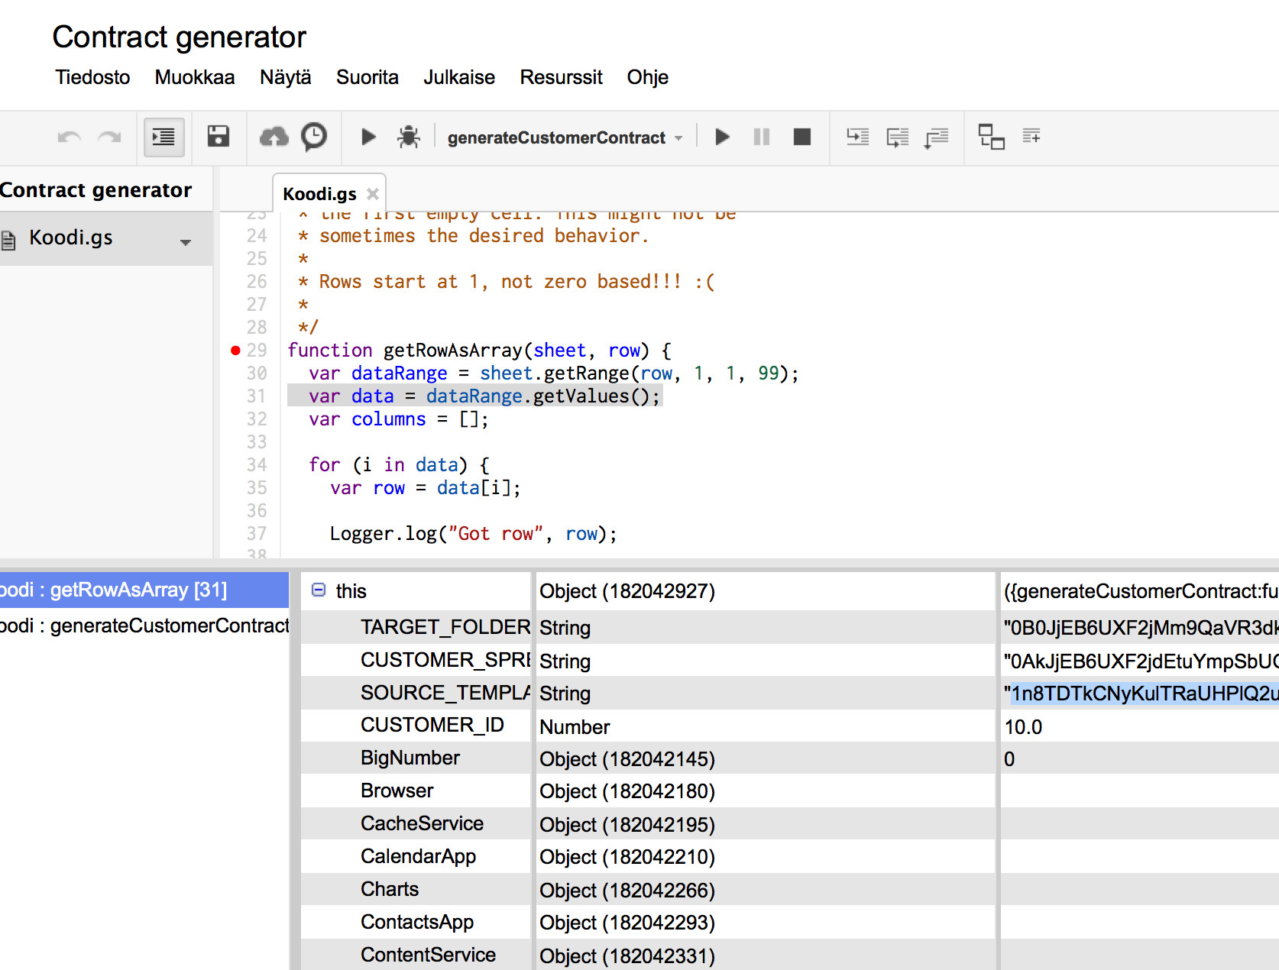Click the step out icon

936,137
